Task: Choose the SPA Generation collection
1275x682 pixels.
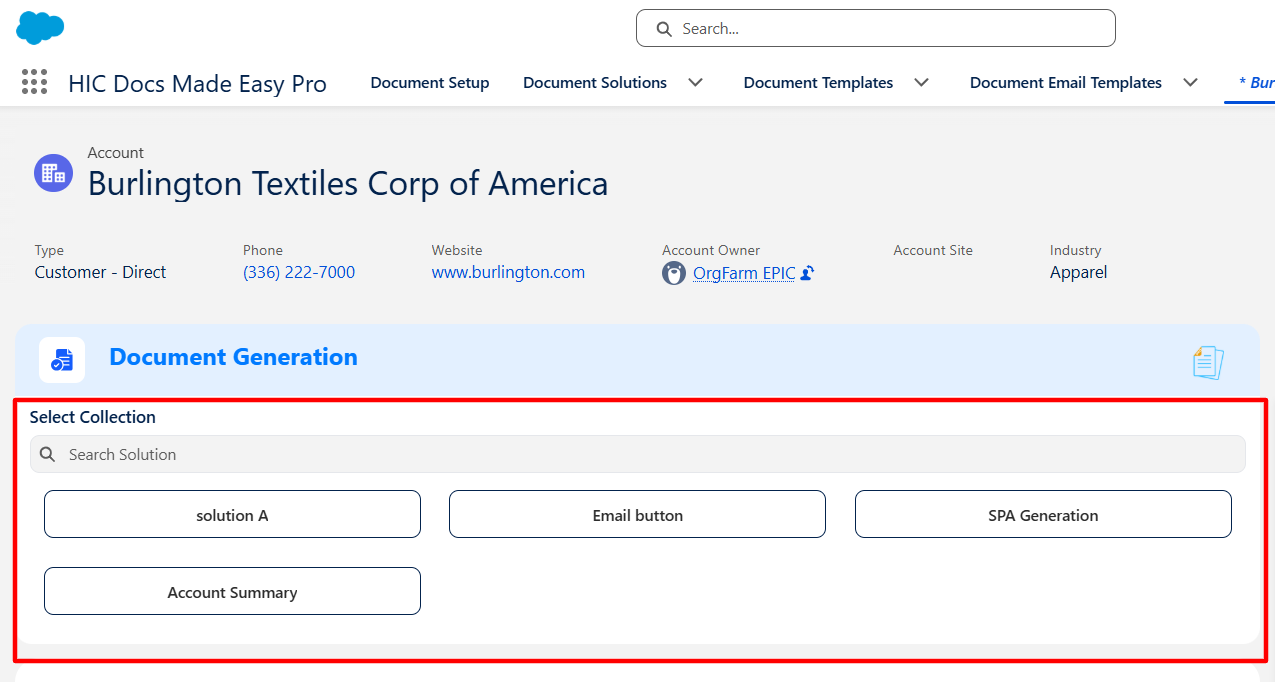Action: pyautogui.click(x=1043, y=514)
